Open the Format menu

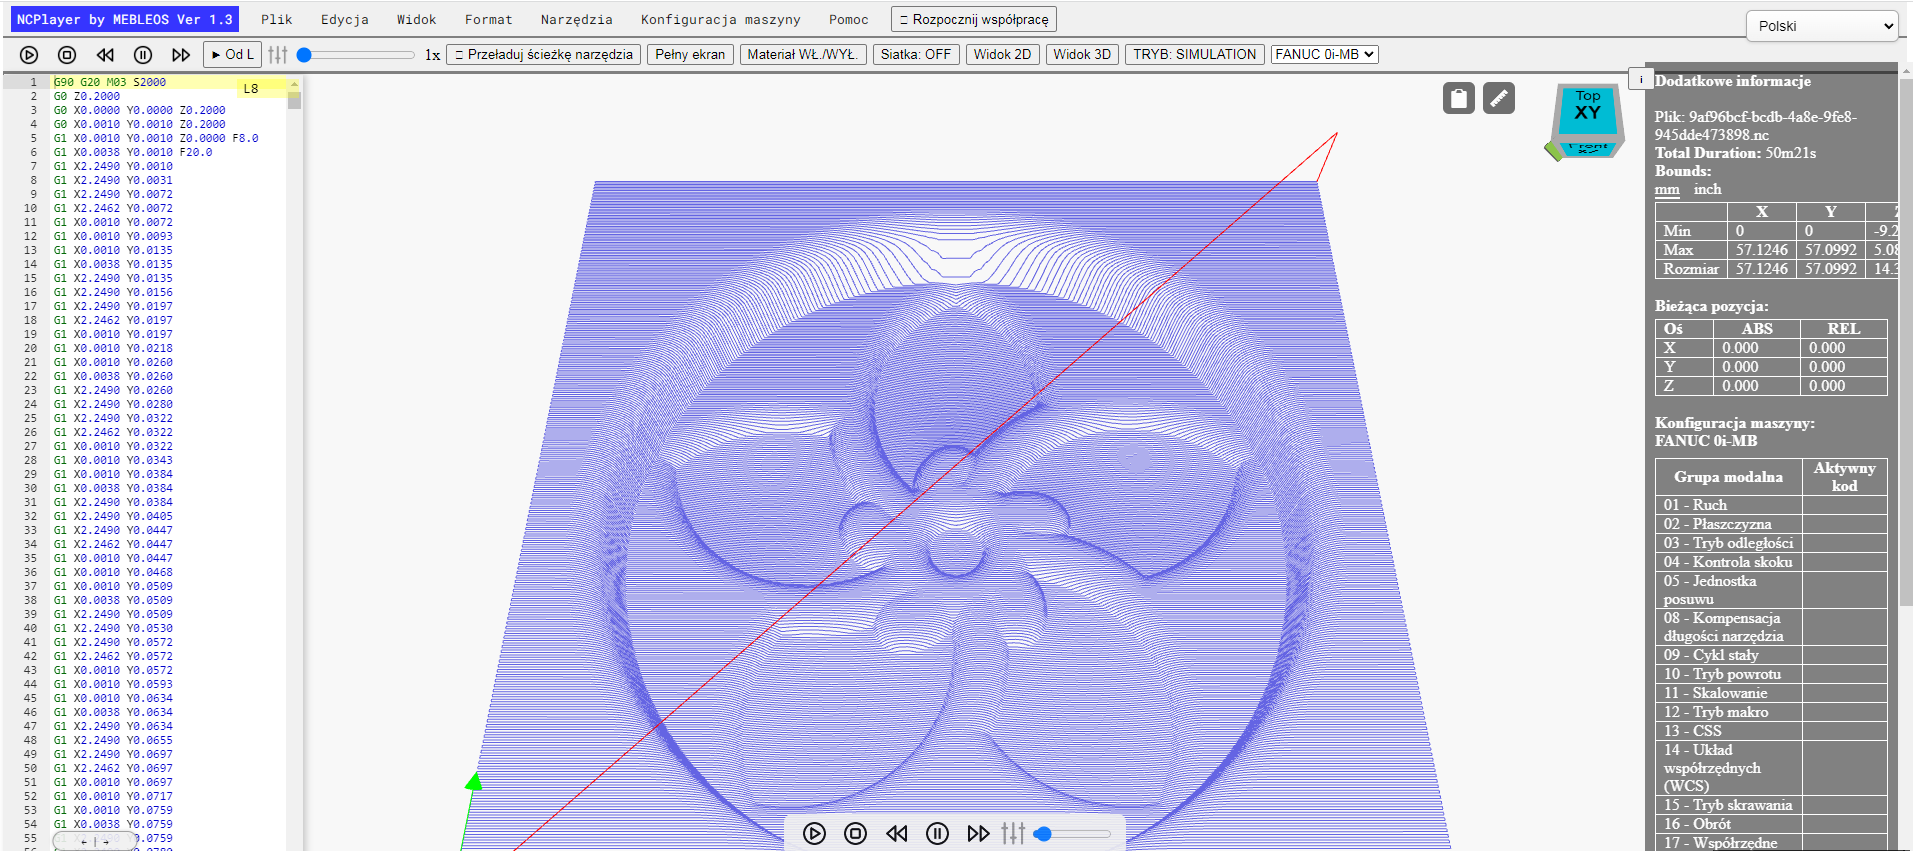(489, 19)
